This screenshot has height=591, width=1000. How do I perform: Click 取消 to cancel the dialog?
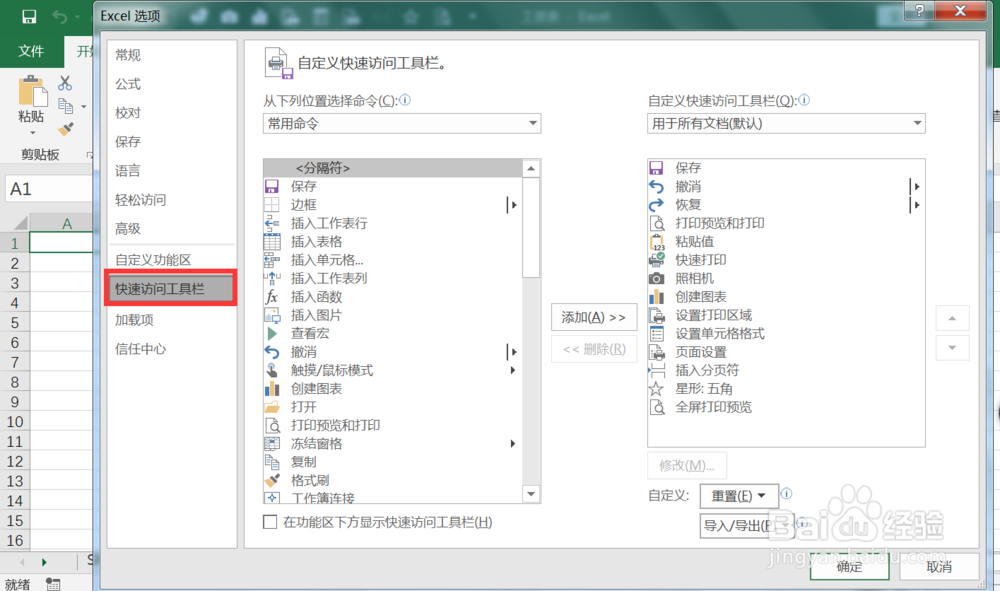939,566
